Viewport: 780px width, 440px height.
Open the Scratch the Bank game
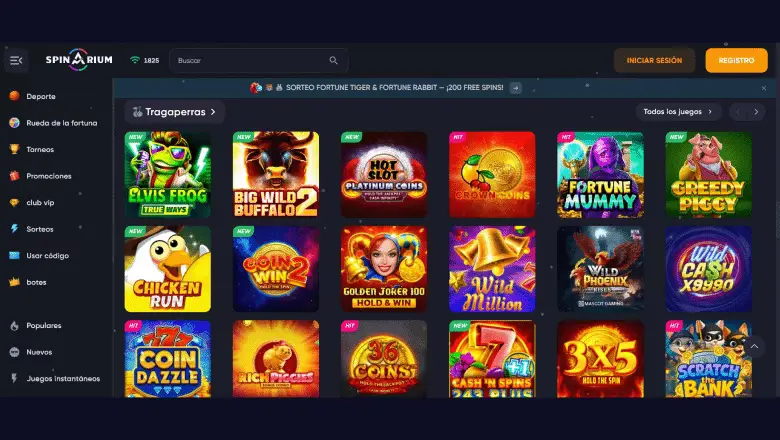coord(709,359)
